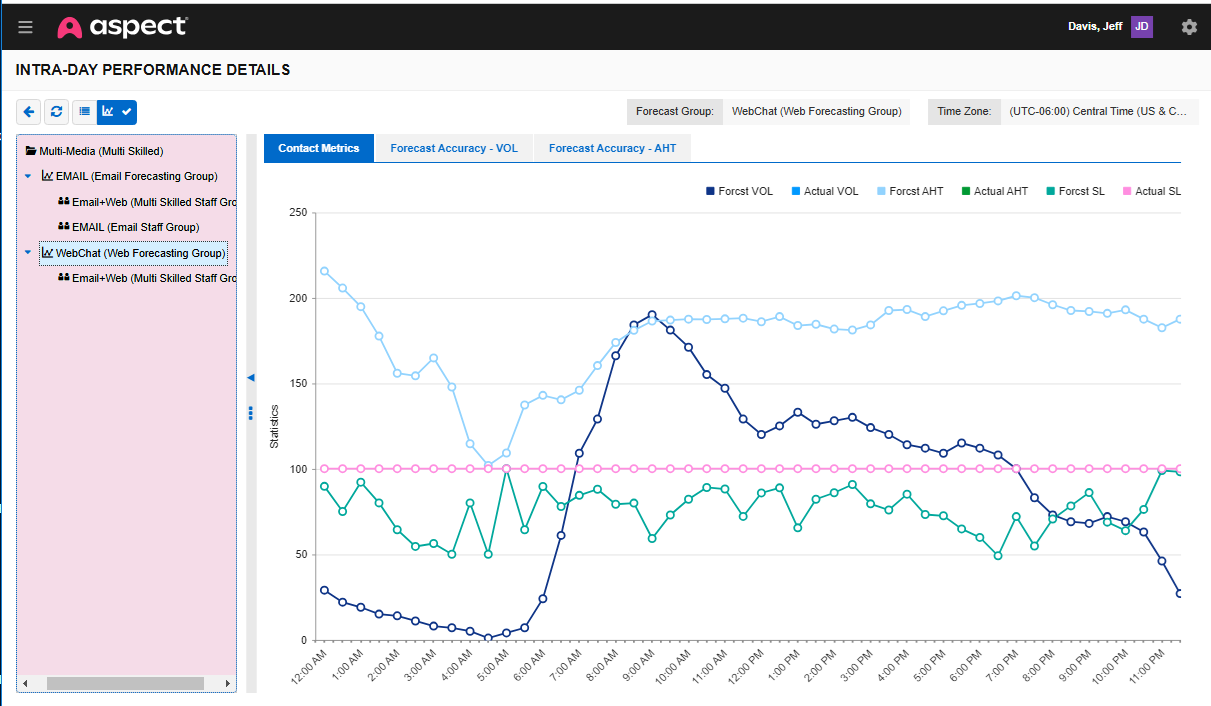
Task: Open the hamburger menu
Action: 25,26
